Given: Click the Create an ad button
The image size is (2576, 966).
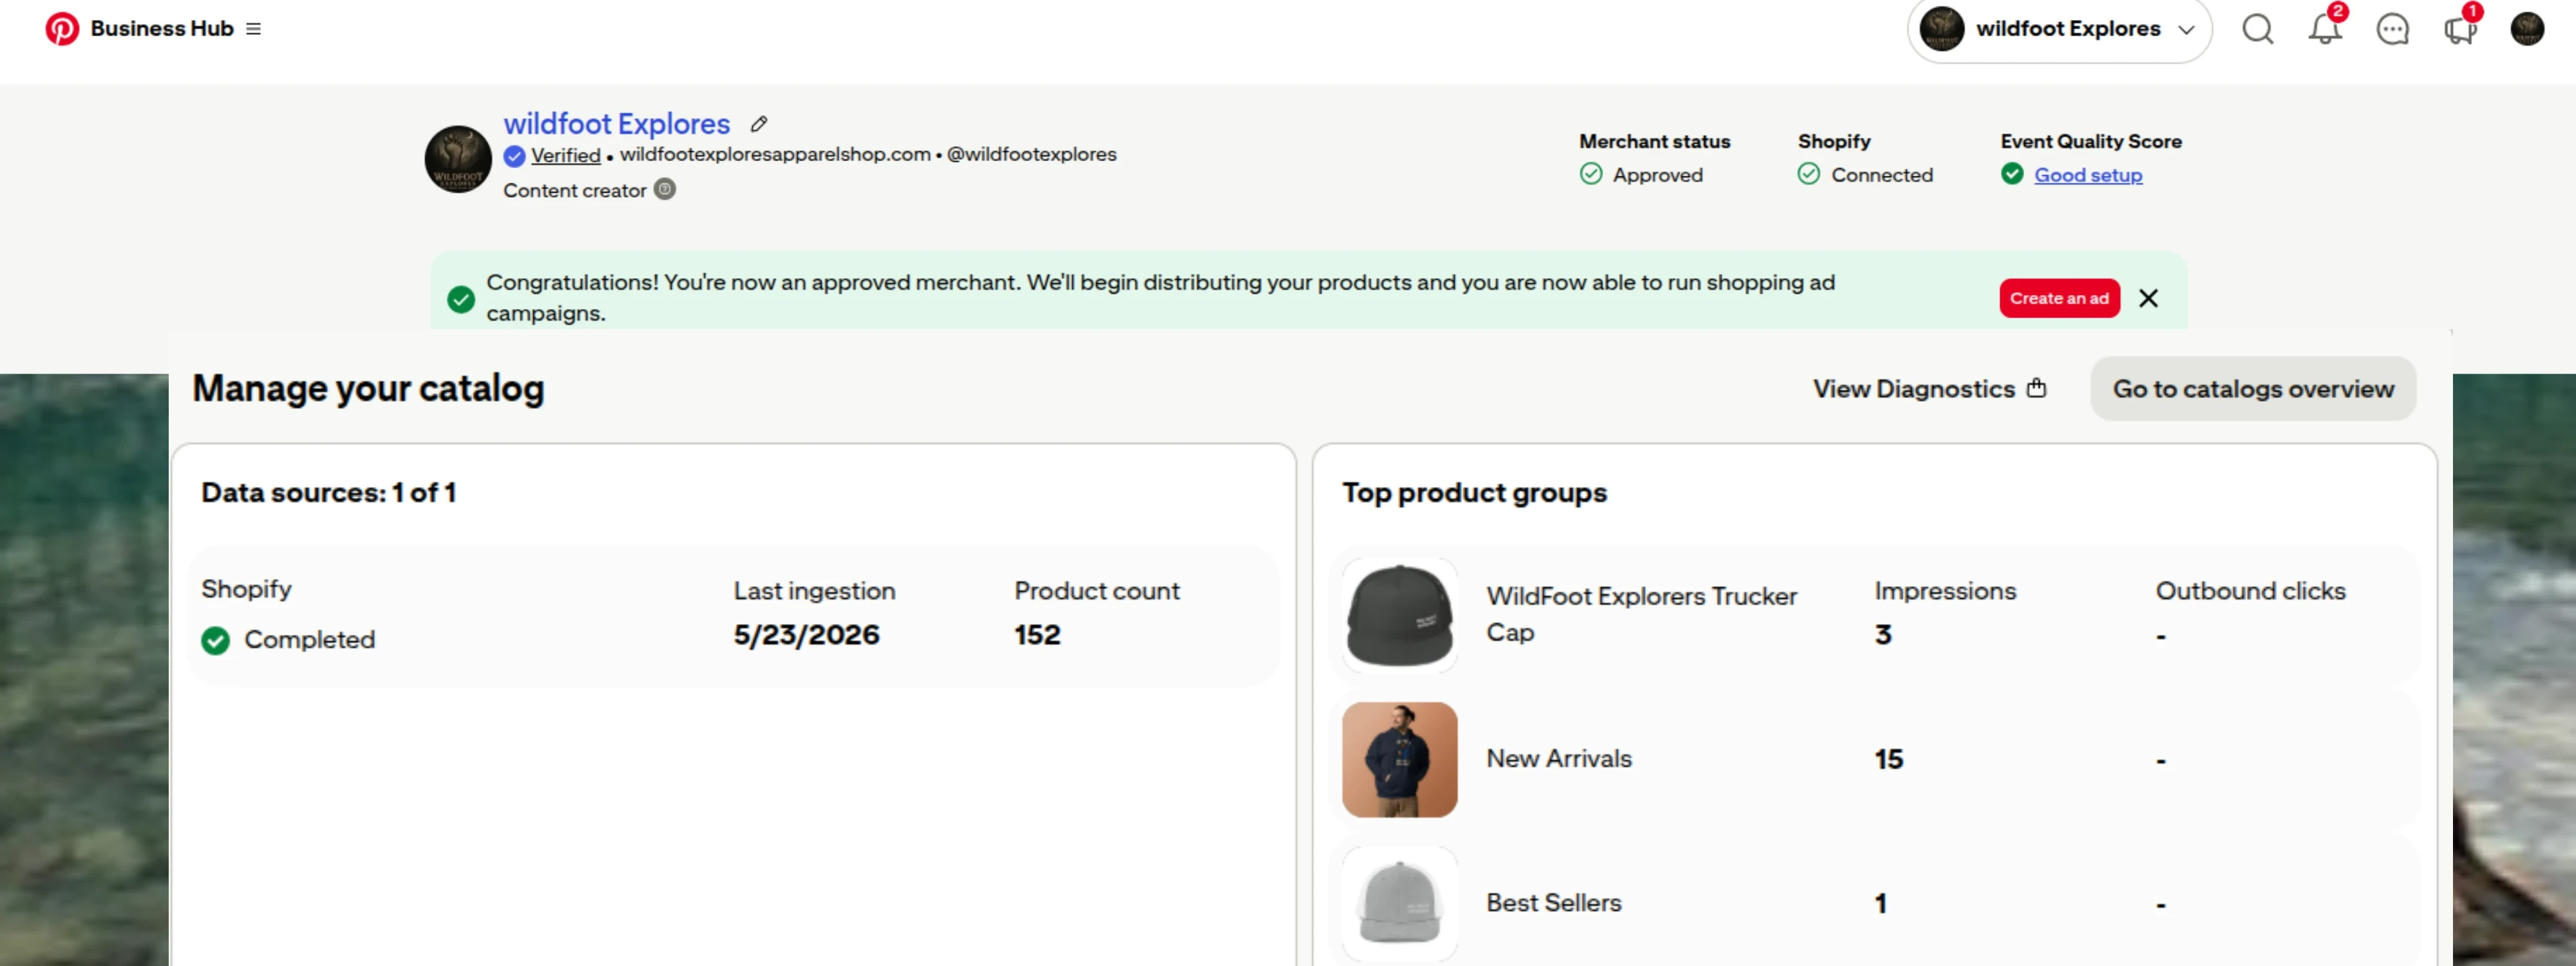Looking at the screenshot, I should click(x=2059, y=298).
